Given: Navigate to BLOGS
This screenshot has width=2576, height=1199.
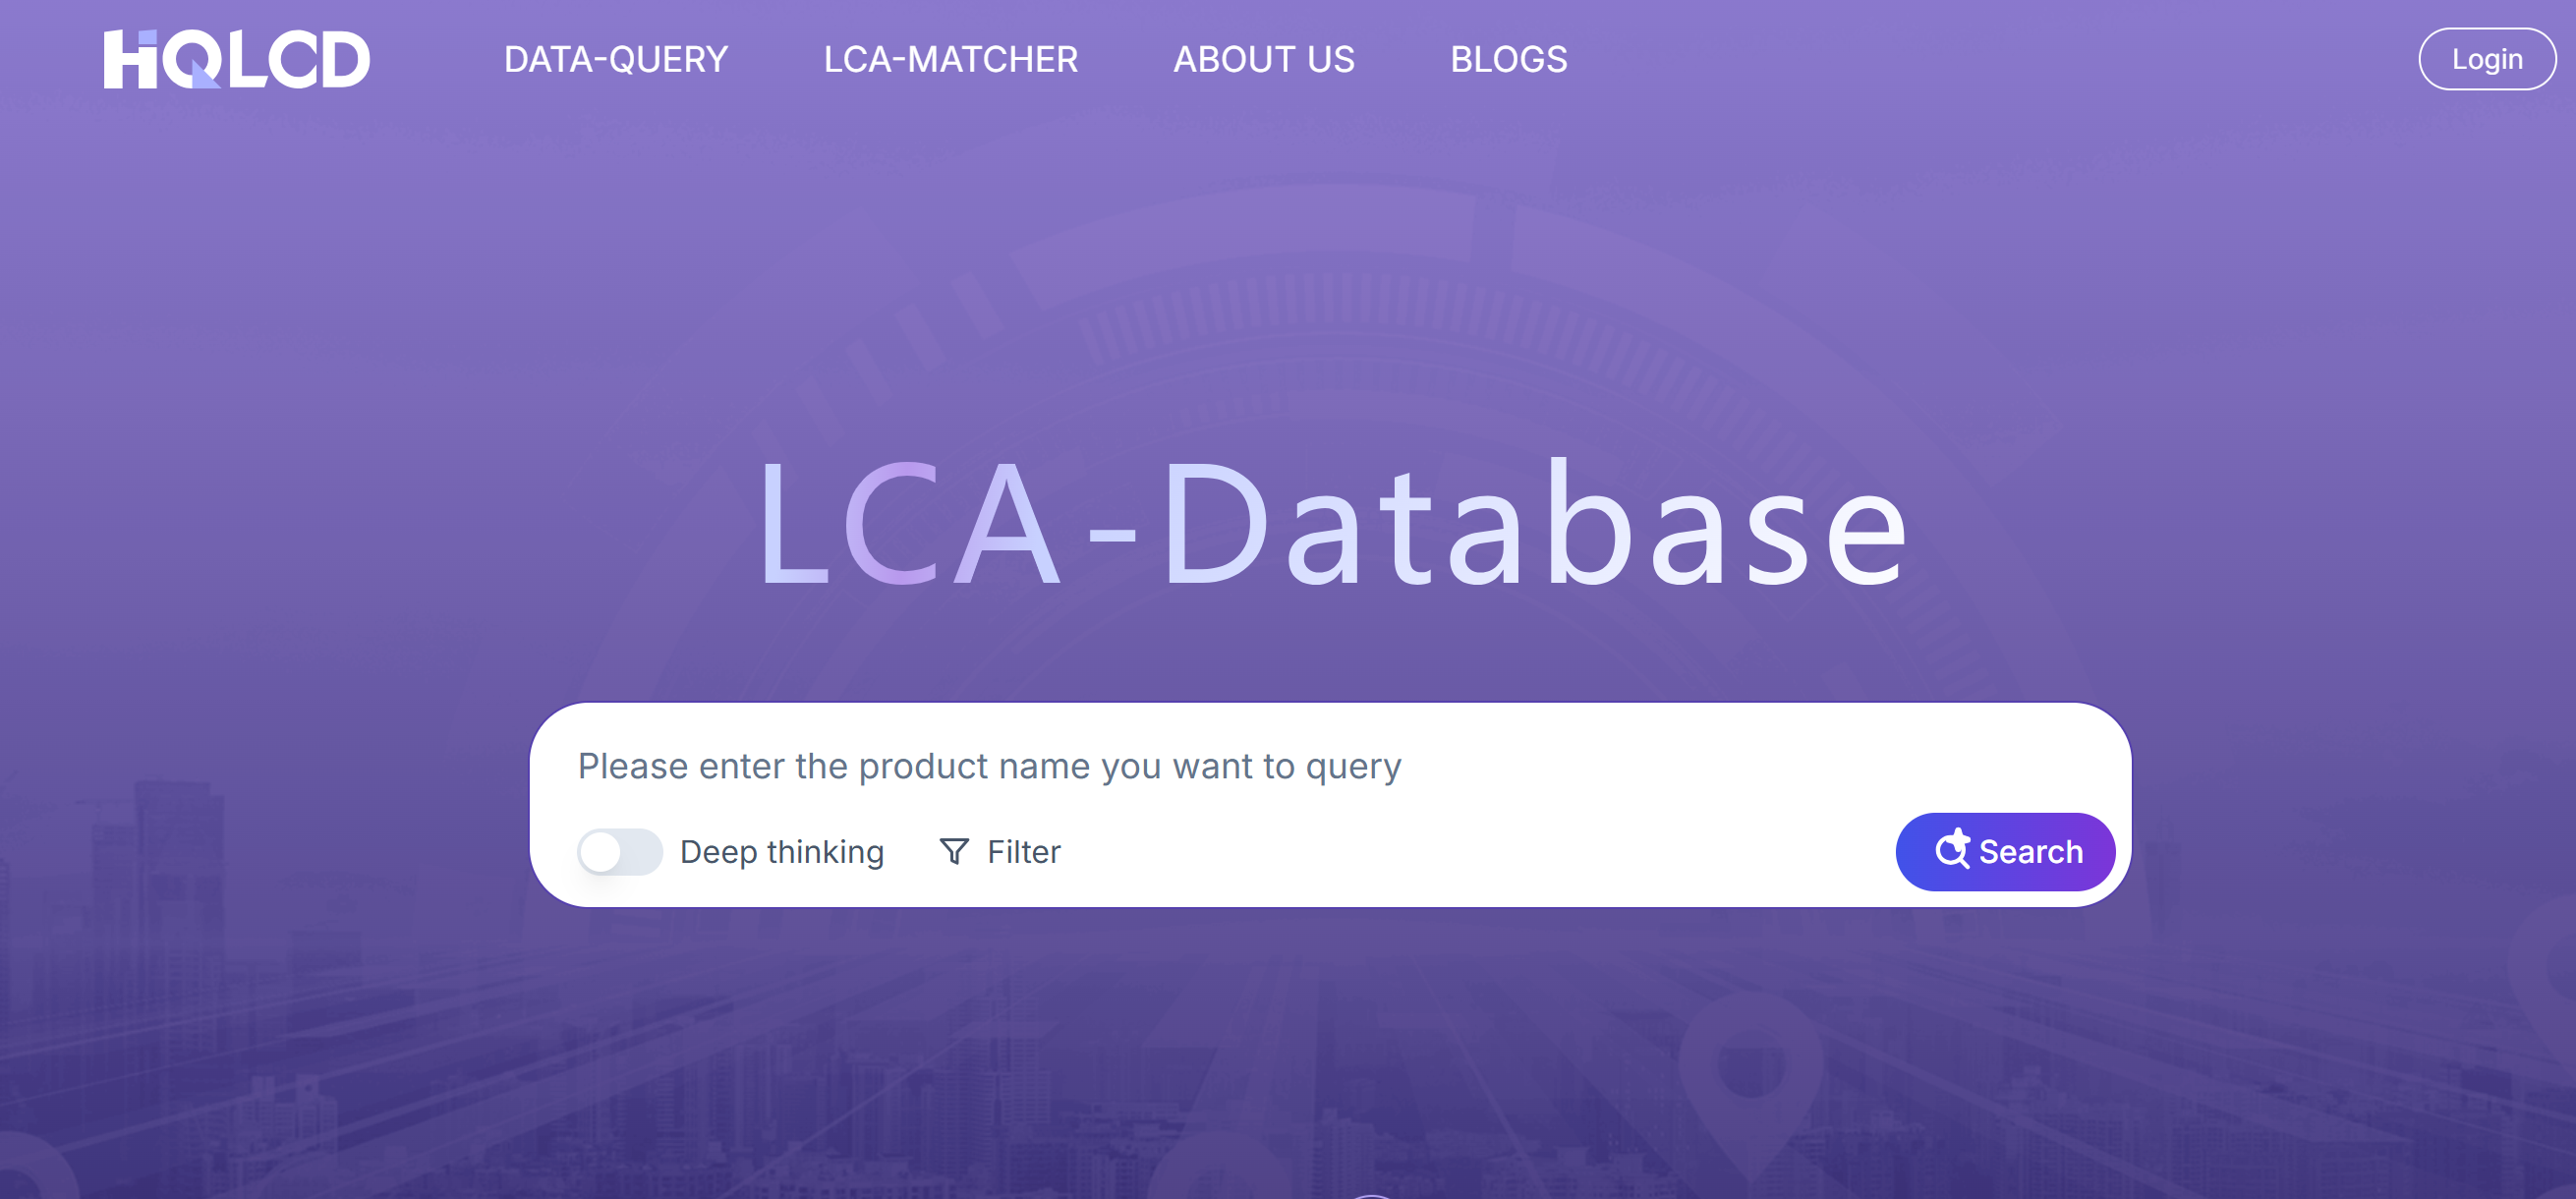Looking at the screenshot, I should click(x=1508, y=60).
